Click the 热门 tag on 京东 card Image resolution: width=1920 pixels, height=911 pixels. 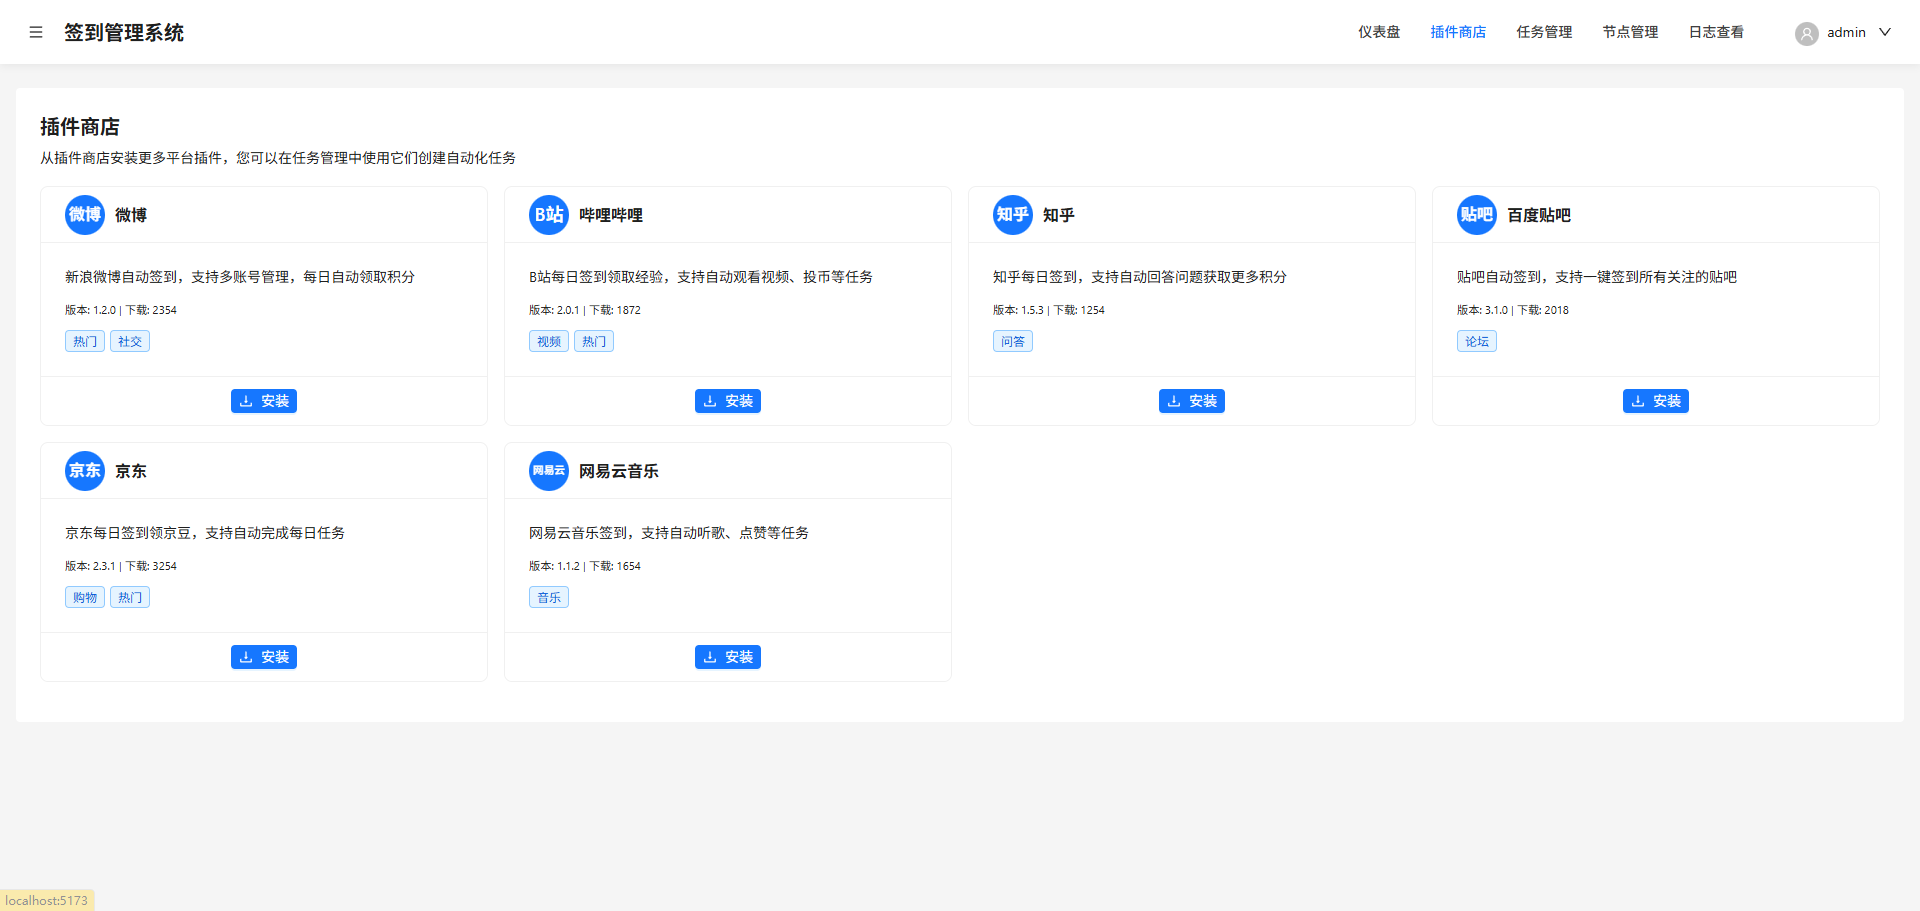click(x=130, y=597)
